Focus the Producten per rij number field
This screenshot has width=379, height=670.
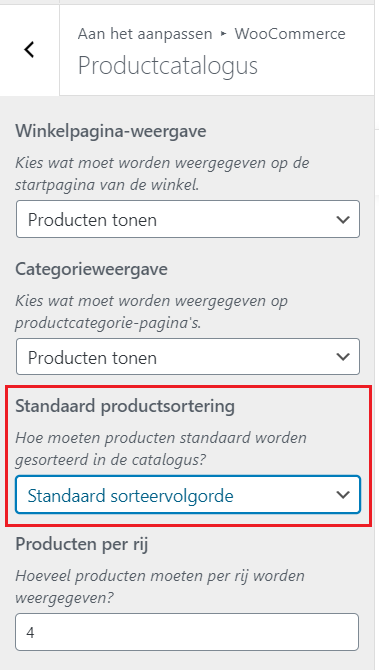coord(187,632)
